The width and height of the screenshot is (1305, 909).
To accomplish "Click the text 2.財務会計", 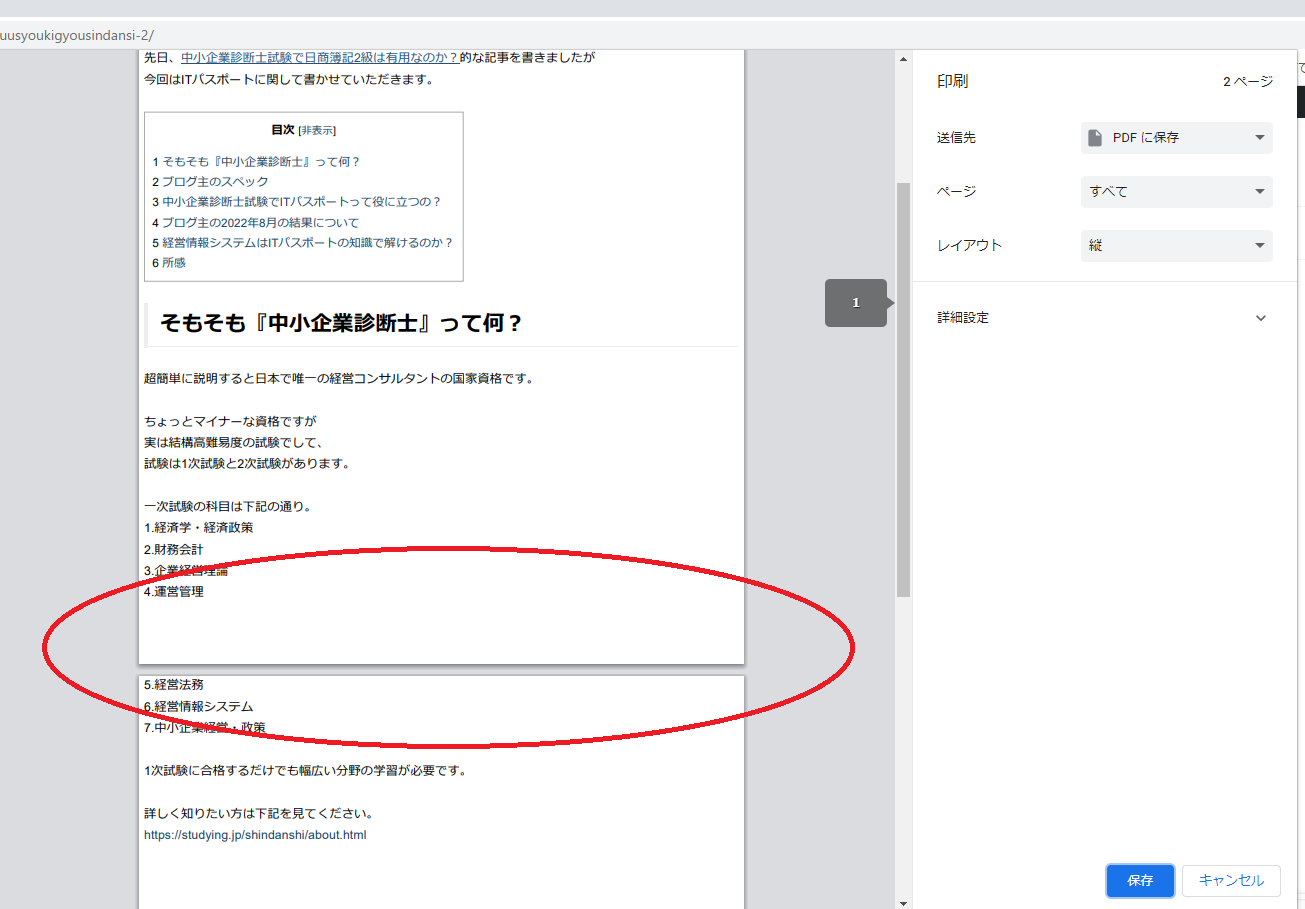I will coord(173,550).
